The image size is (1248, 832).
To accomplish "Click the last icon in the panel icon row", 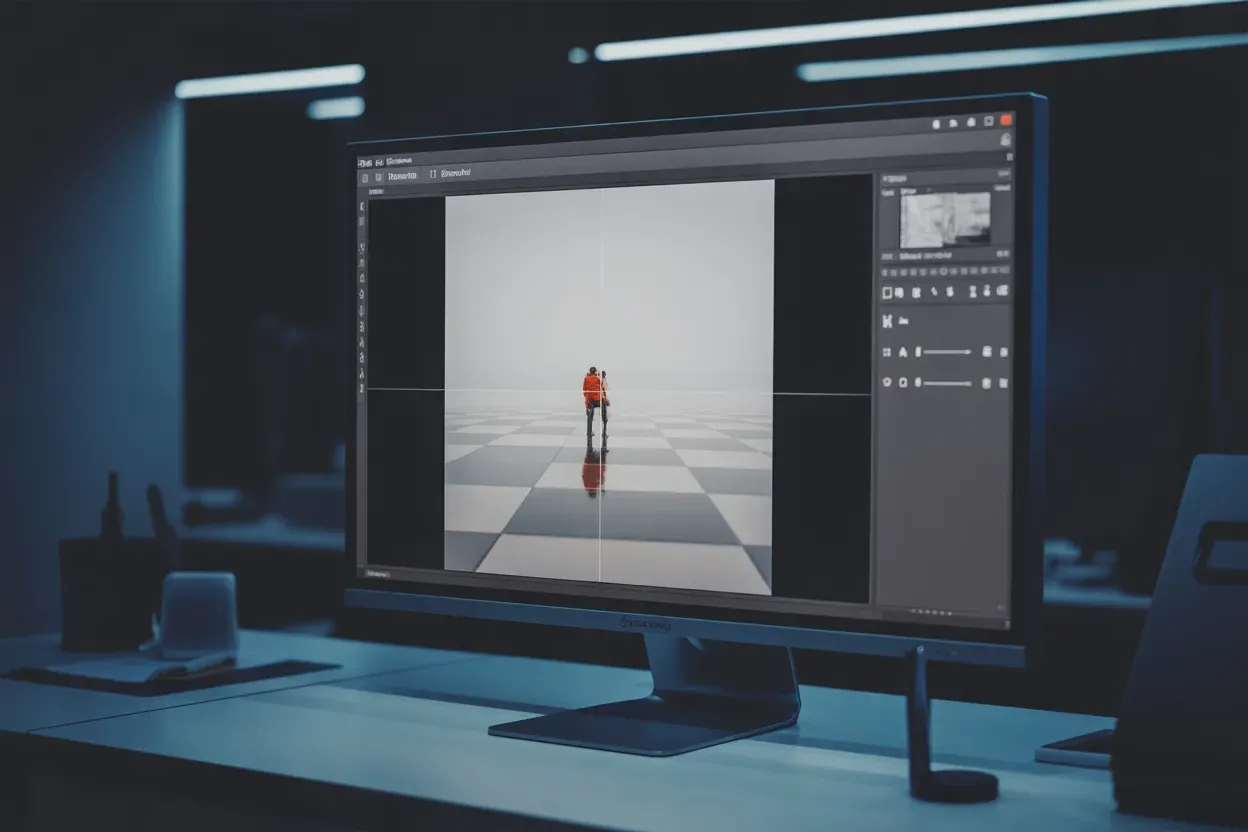I will click(x=1002, y=290).
